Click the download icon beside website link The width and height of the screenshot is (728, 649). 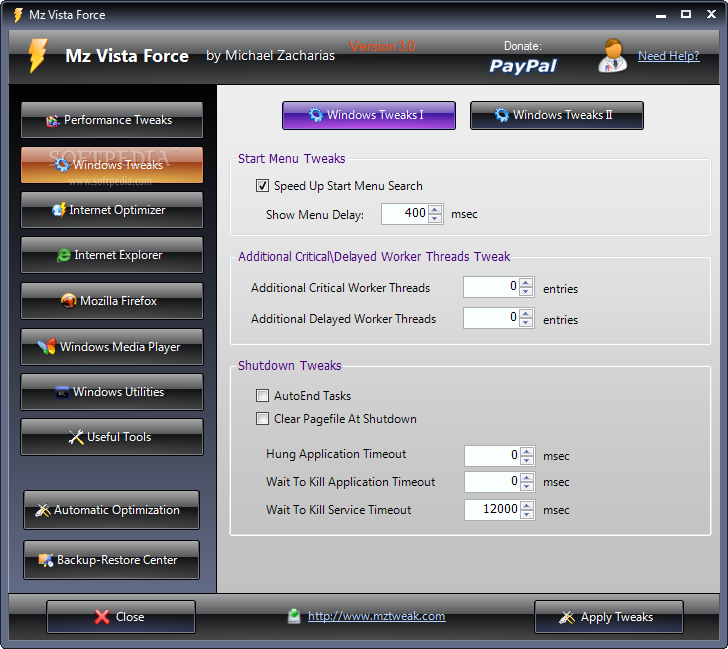(x=294, y=616)
